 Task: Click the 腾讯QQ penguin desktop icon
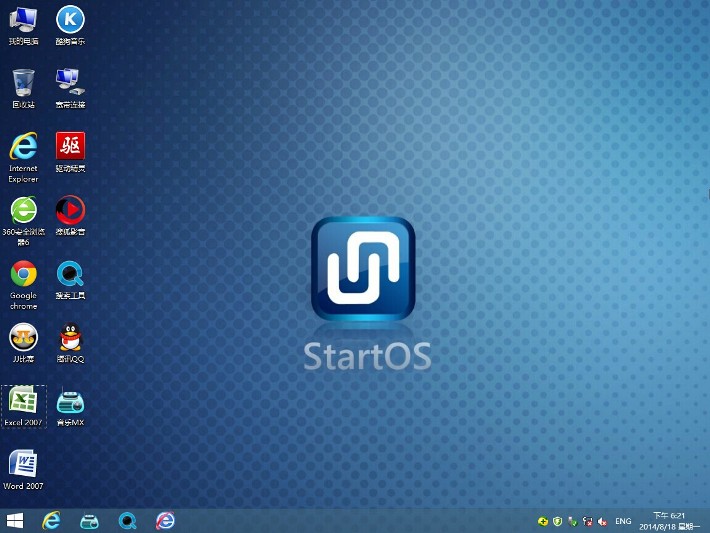point(70,343)
